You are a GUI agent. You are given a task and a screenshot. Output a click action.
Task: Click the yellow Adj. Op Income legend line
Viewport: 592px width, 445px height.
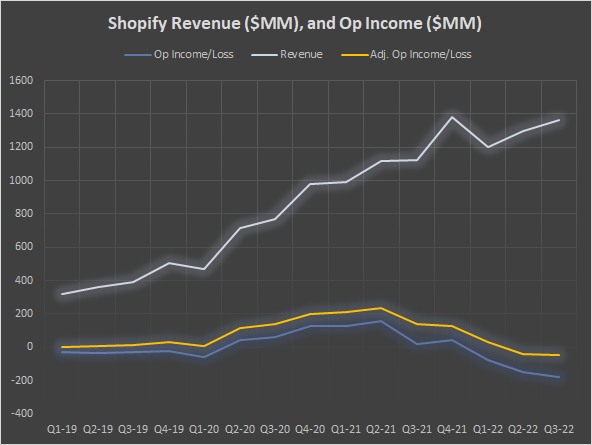355,55
